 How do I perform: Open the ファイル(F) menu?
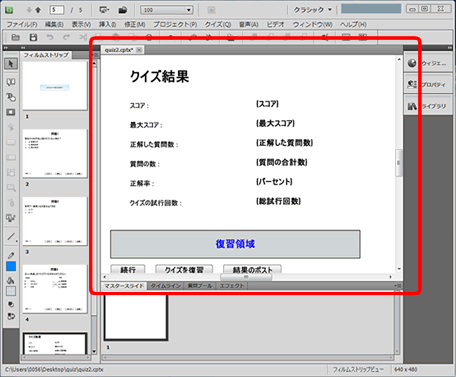[22, 25]
